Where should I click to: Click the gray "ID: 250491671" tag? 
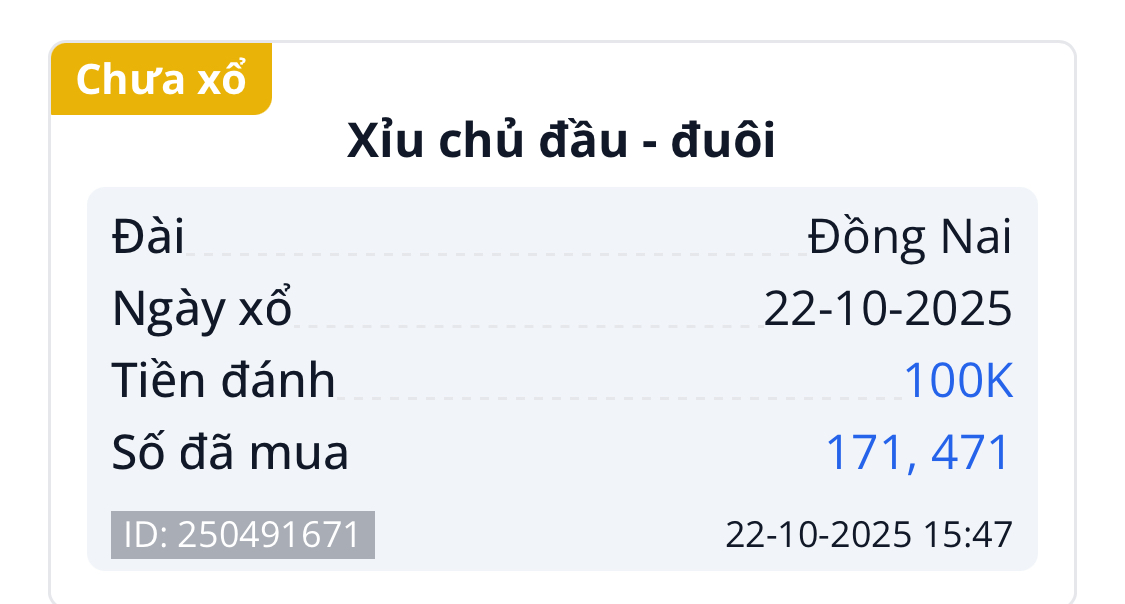pyautogui.click(x=242, y=535)
